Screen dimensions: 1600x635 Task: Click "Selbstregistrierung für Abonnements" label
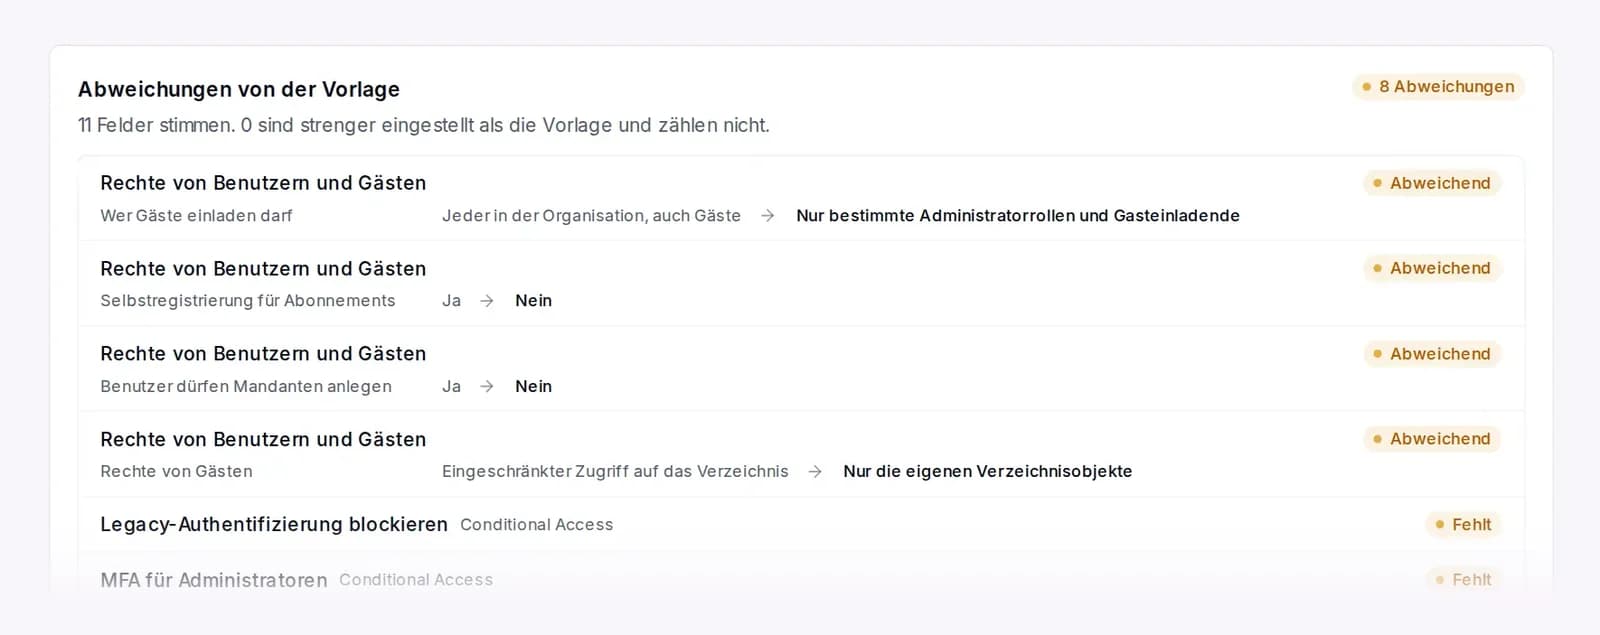tap(248, 300)
